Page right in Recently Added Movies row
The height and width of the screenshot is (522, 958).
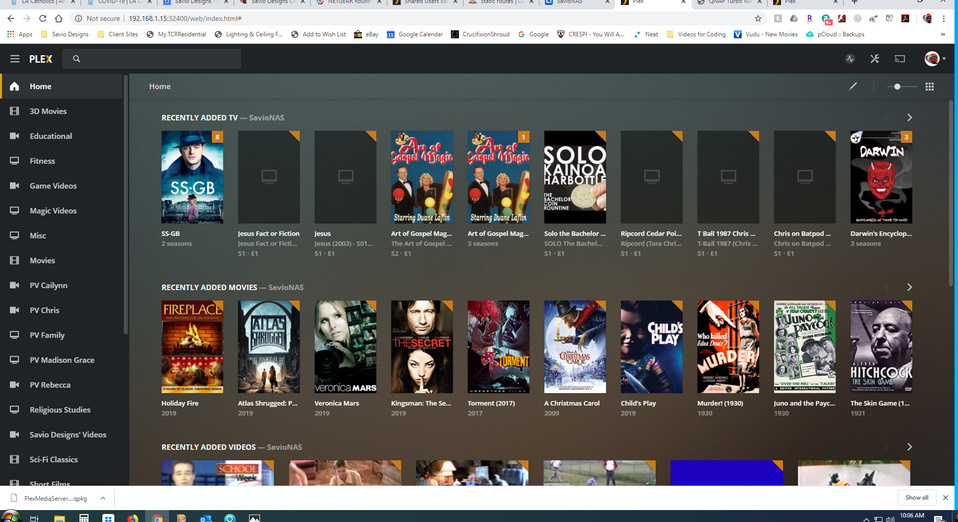[909, 287]
